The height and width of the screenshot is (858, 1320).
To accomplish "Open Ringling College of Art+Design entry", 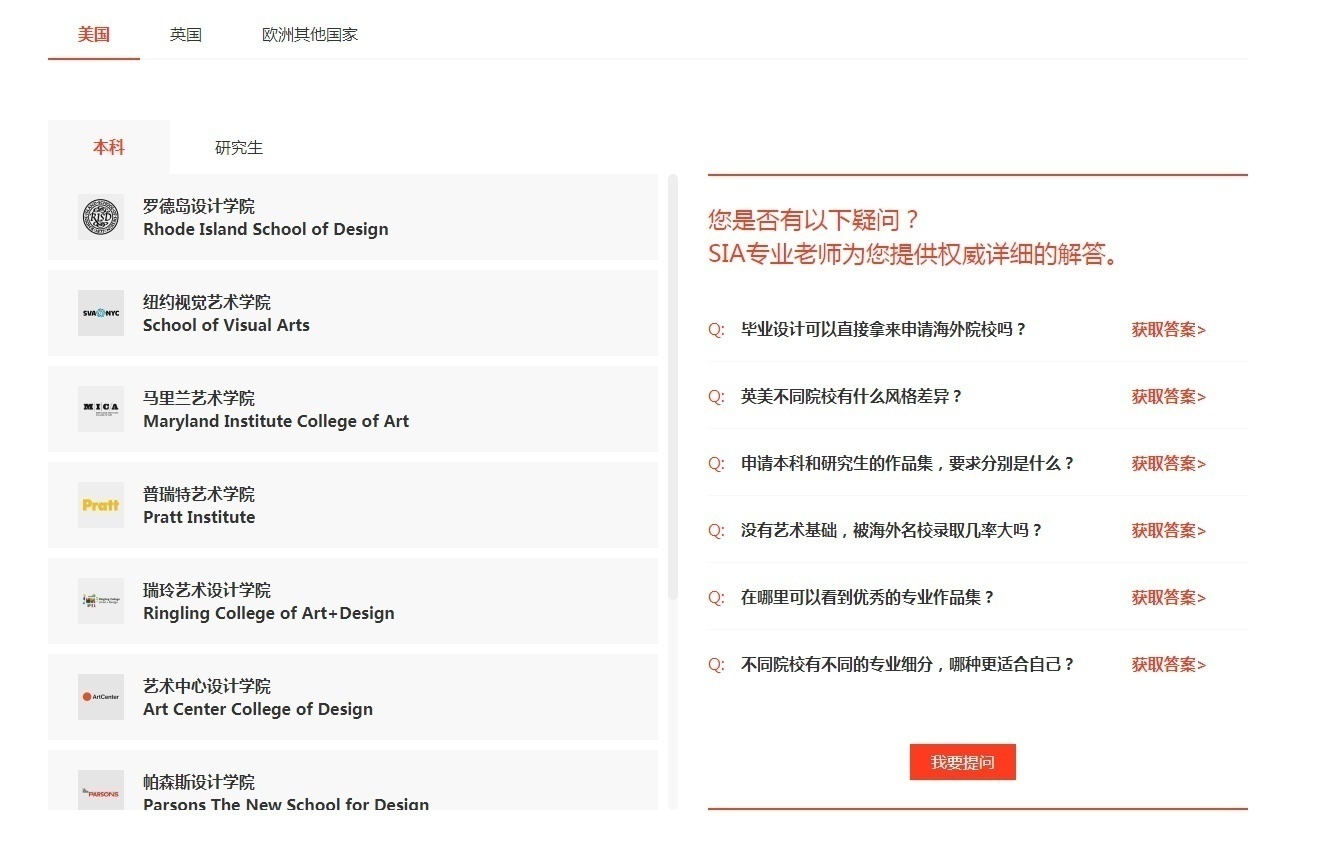I will coord(353,601).
